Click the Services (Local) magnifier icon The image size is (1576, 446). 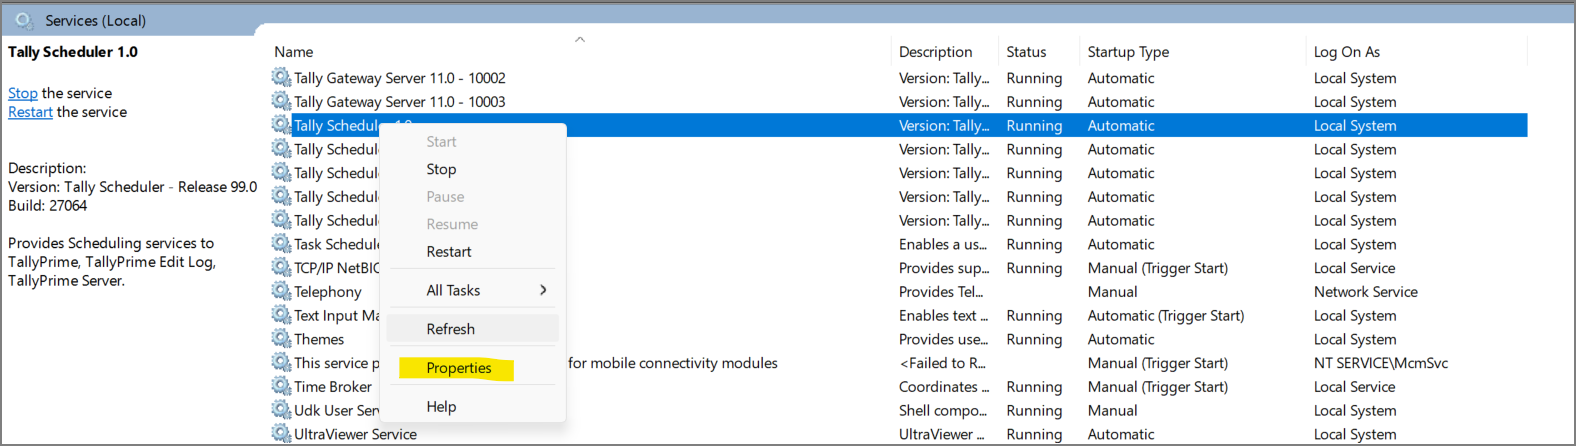pyautogui.click(x=24, y=20)
